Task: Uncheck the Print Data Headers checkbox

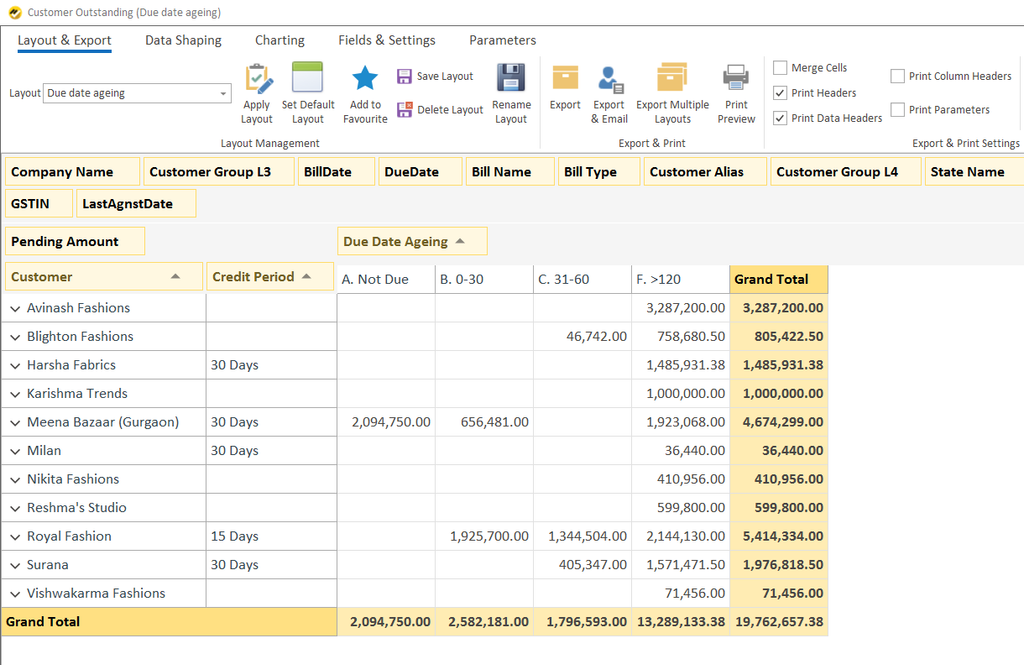Action: (x=780, y=118)
